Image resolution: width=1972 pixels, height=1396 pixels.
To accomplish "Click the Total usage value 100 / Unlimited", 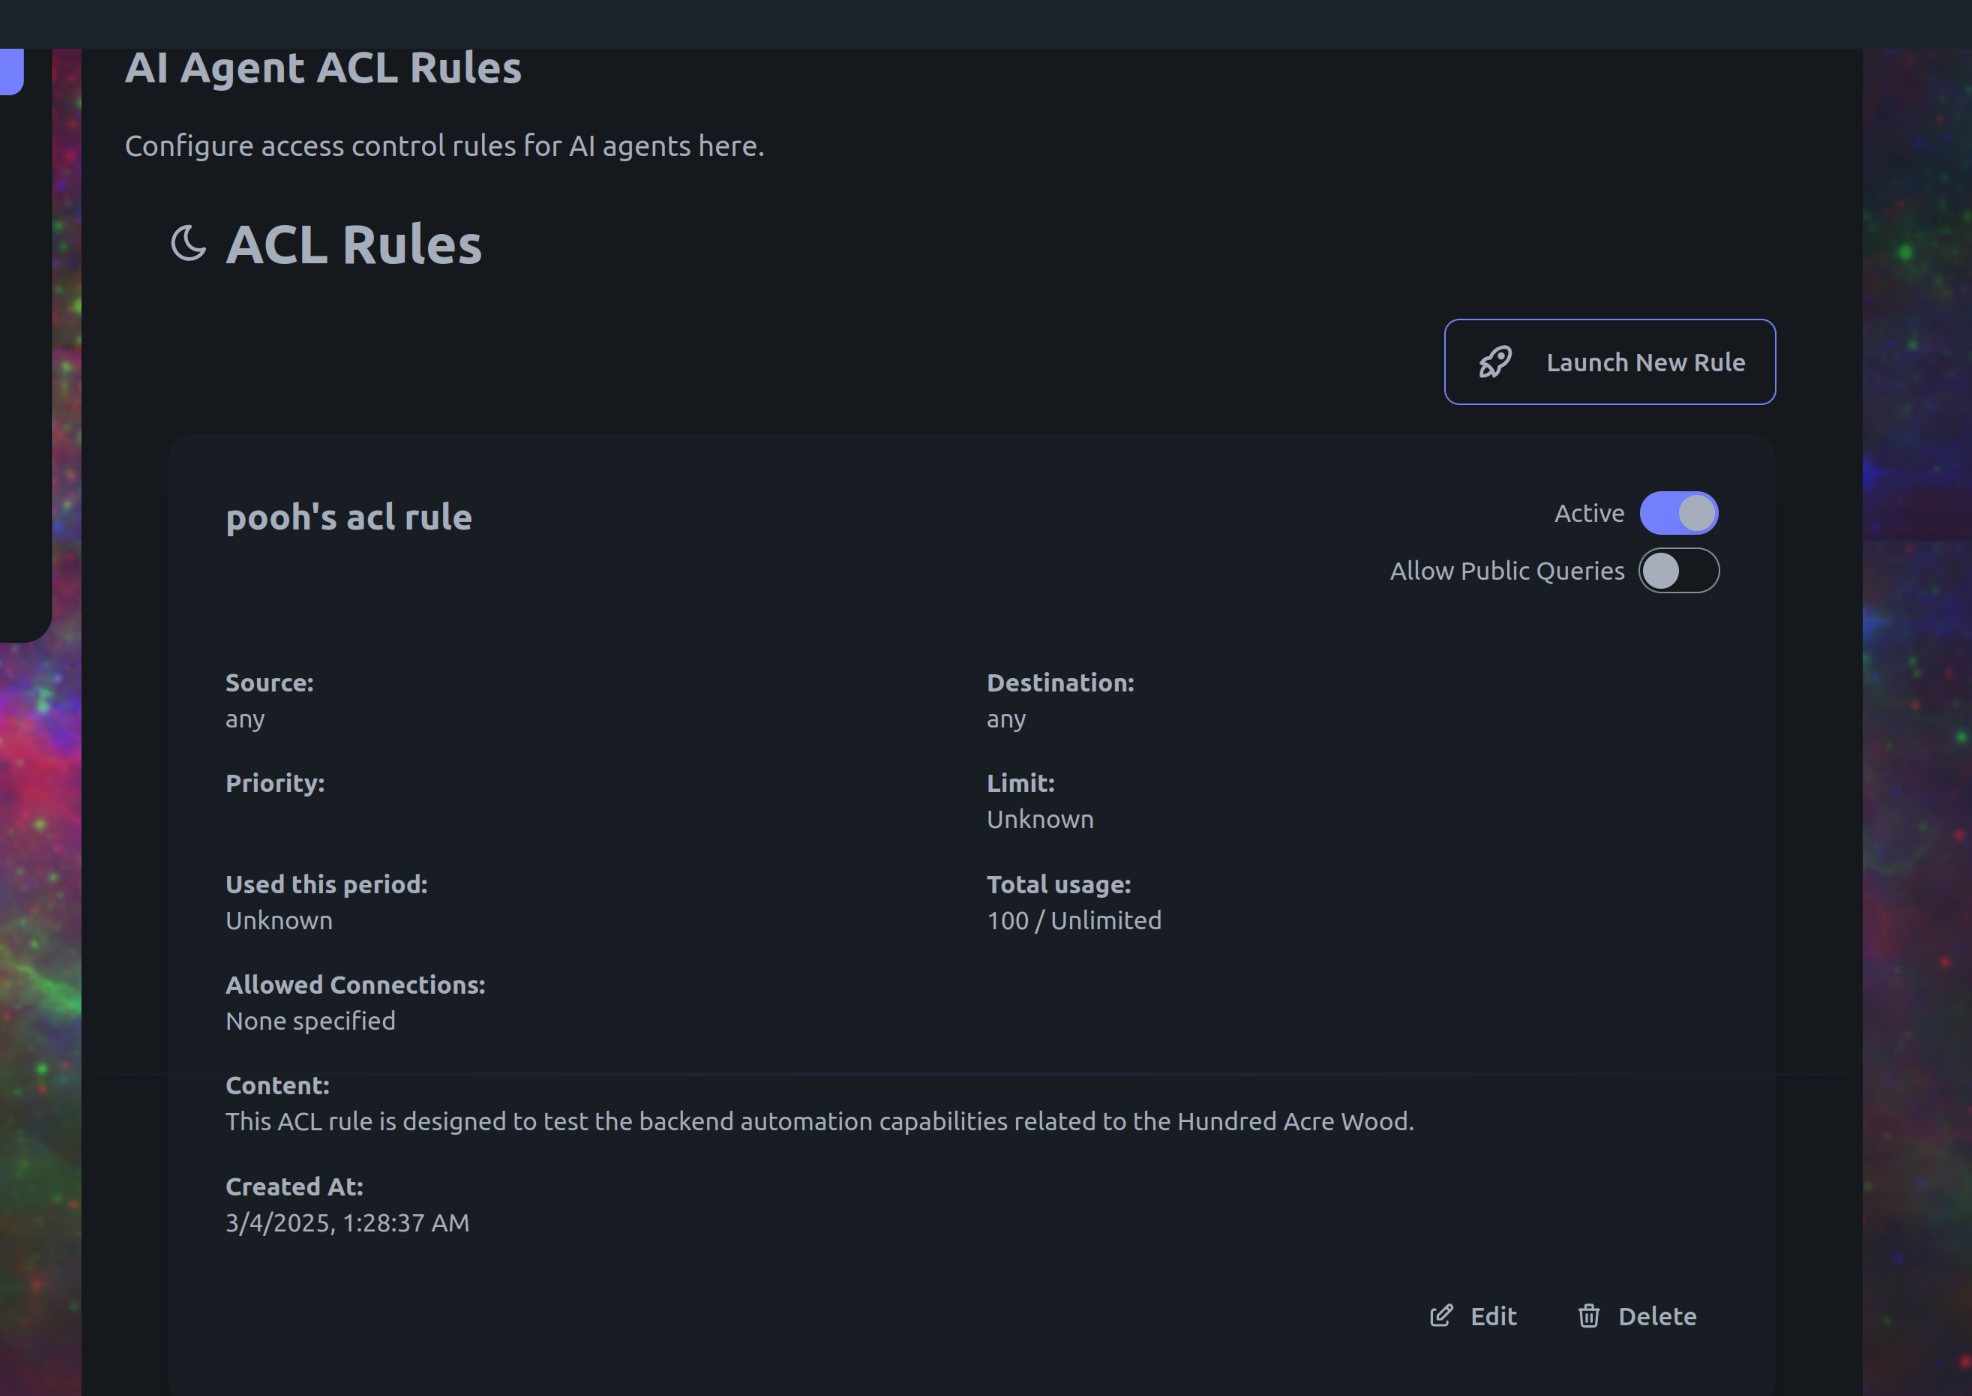I will pyautogui.click(x=1074, y=920).
